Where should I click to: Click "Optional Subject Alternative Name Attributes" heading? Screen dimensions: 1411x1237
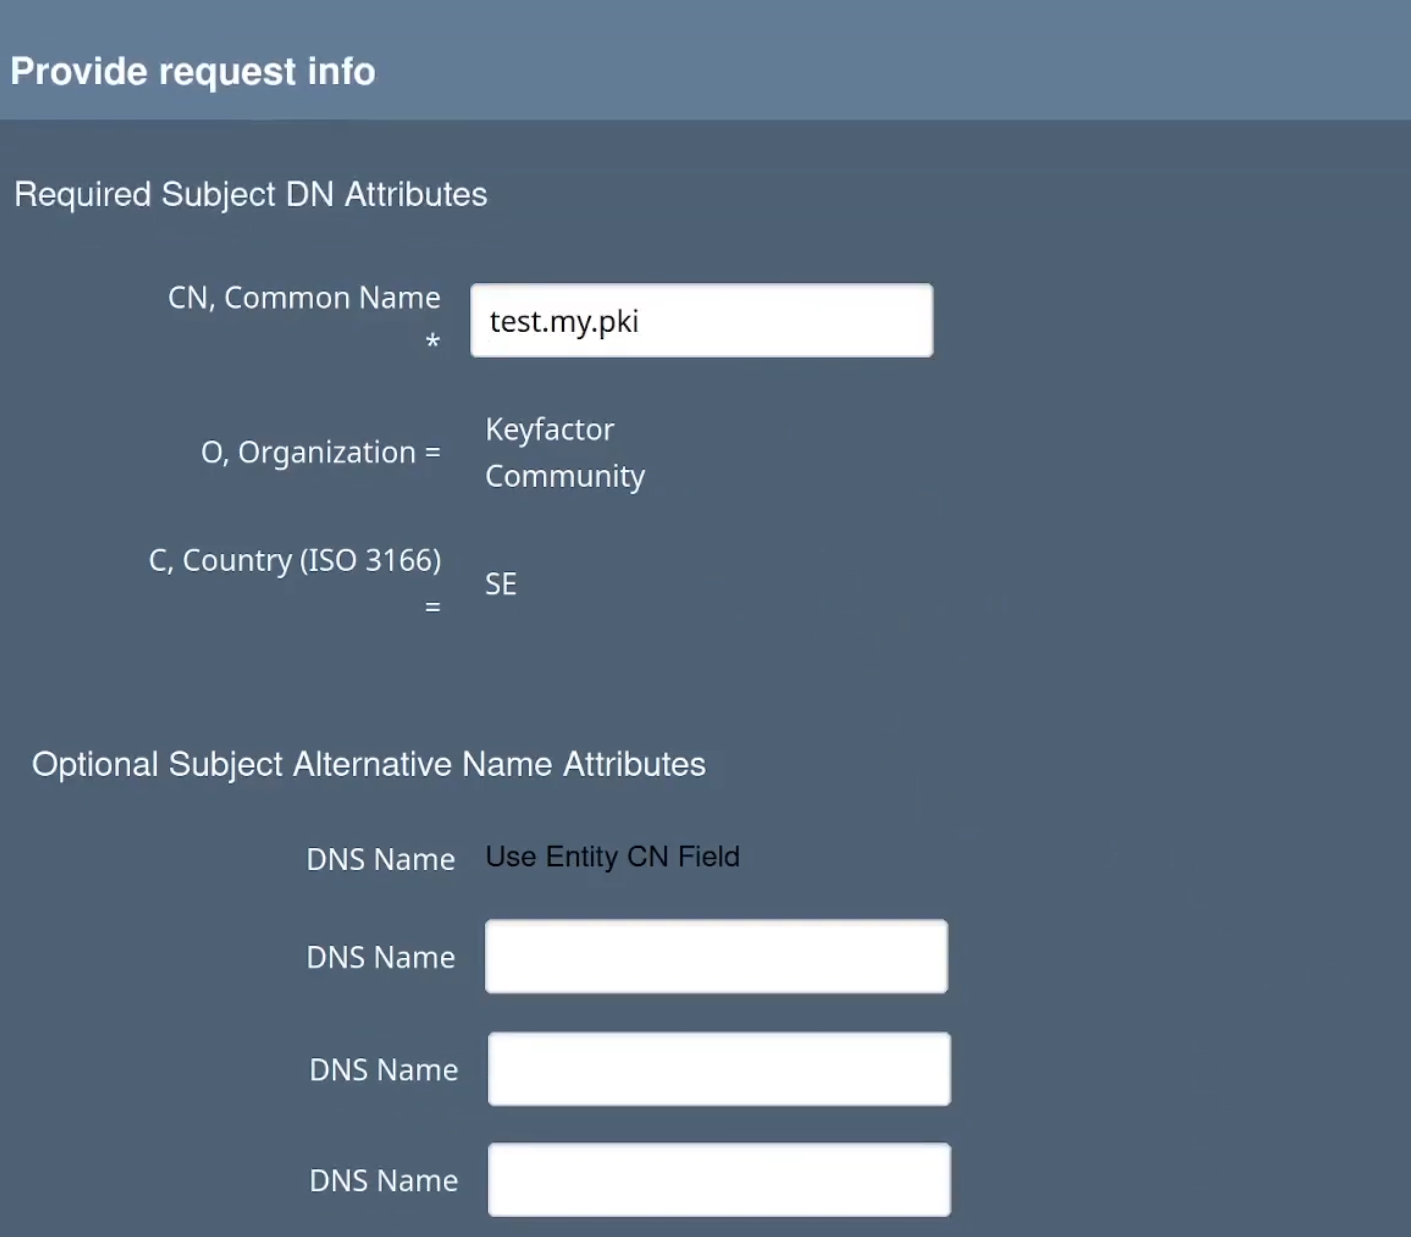coord(369,764)
